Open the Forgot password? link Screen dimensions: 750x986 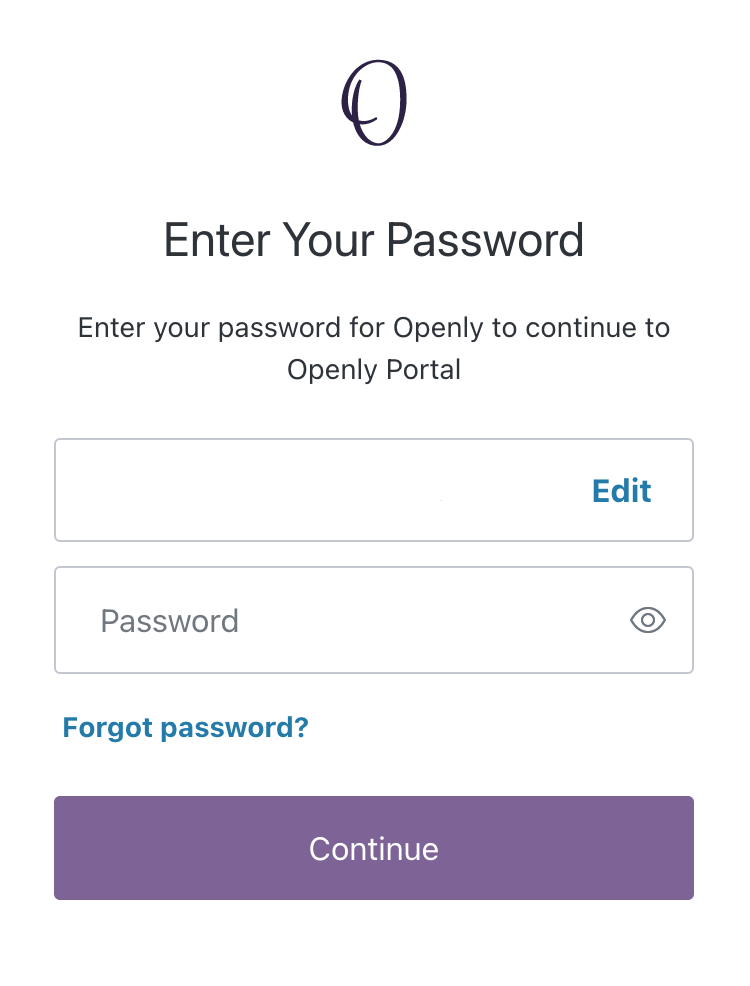click(186, 727)
